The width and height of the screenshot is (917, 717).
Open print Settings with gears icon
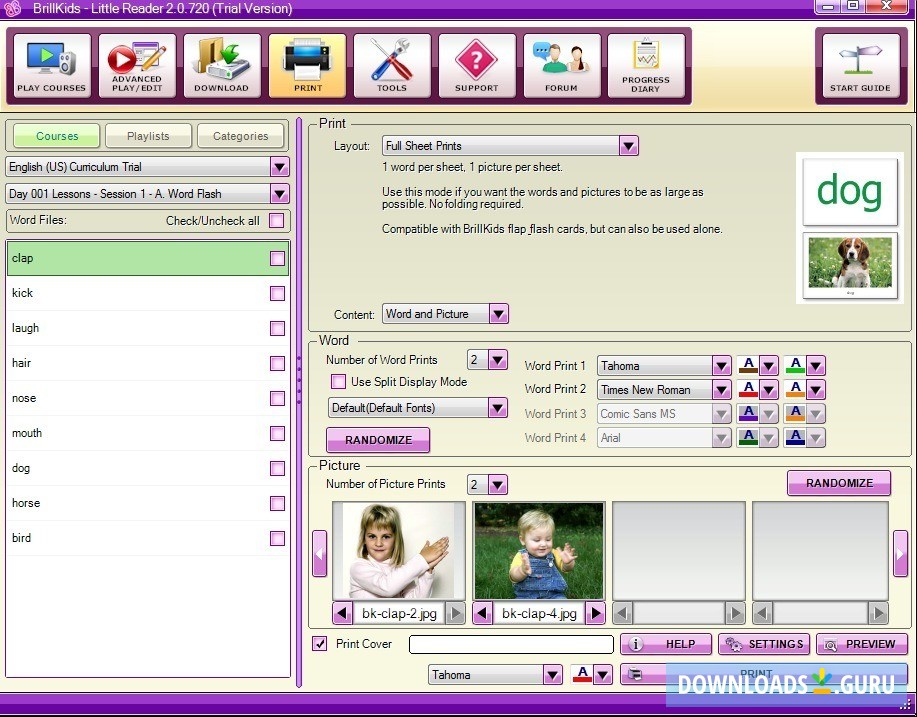tap(764, 644)
